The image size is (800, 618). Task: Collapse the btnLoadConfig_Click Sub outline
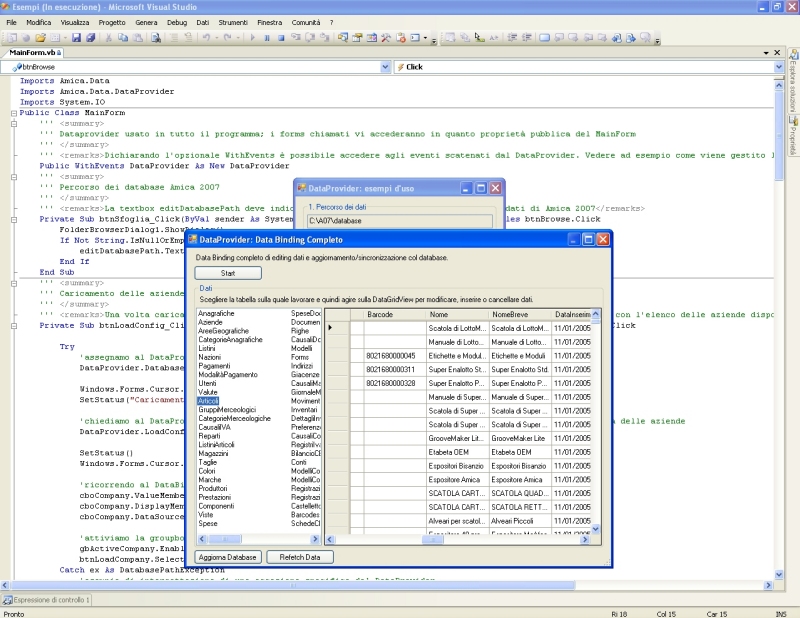14,326
